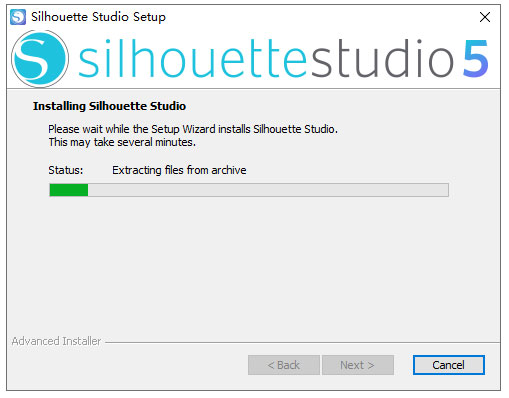509x398 pixels.
Task: Click the This may take several minutes text
Action: click(x=122, y=142)
